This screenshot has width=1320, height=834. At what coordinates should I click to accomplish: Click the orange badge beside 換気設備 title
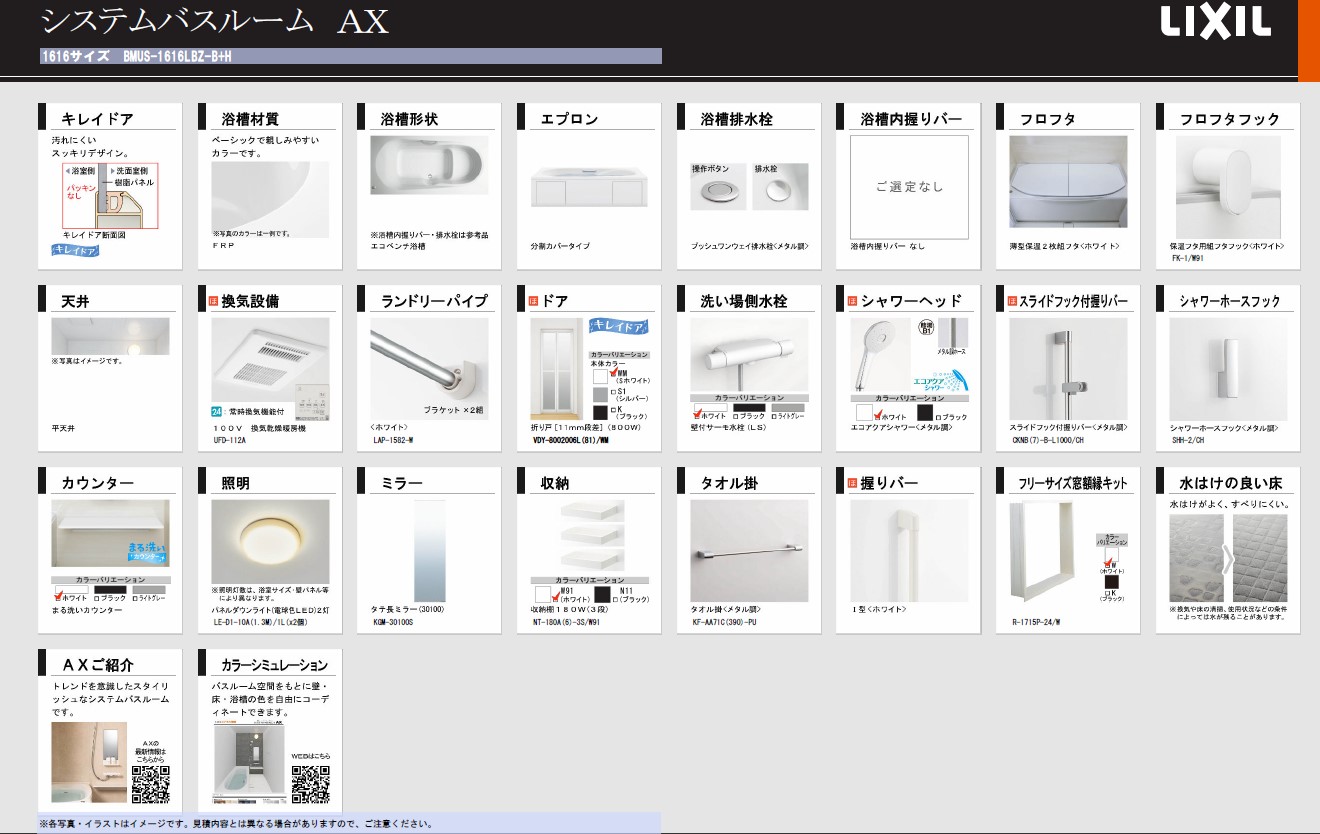[x=213, y=300]
